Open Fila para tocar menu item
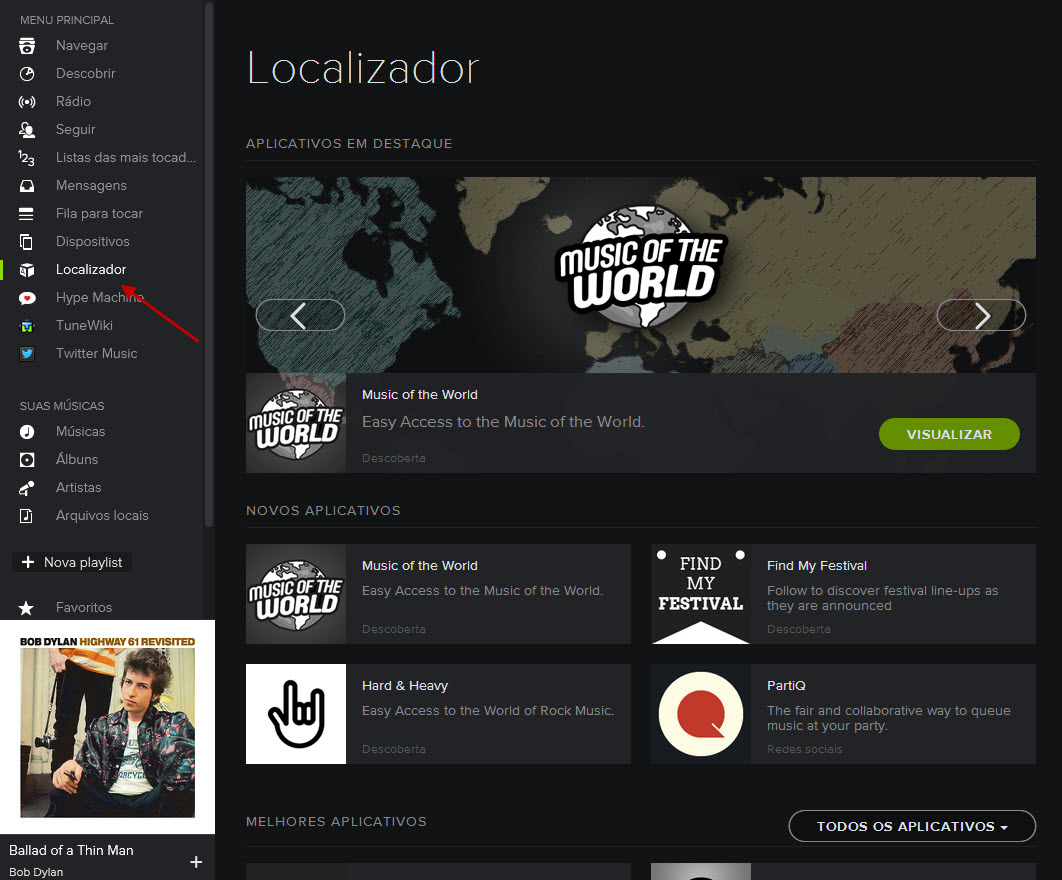The height and width of the screenshot is (880, 1062). pos(99,214)
